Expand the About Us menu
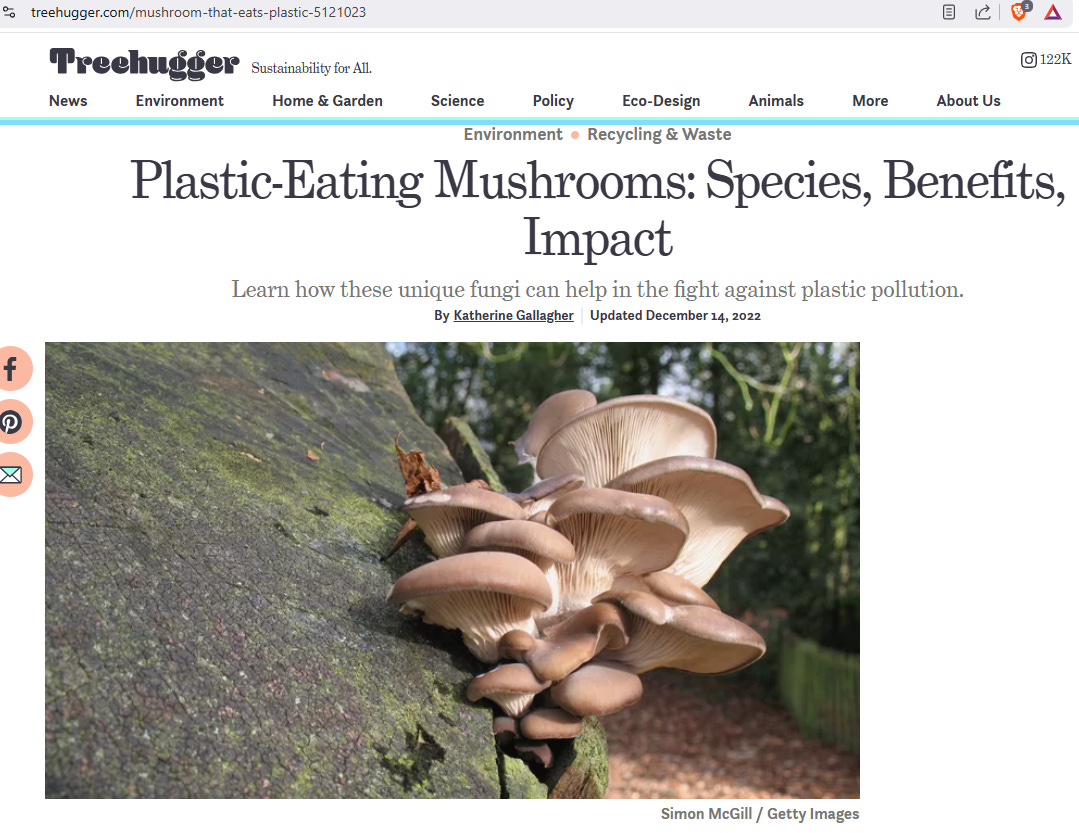 [968, 100]
